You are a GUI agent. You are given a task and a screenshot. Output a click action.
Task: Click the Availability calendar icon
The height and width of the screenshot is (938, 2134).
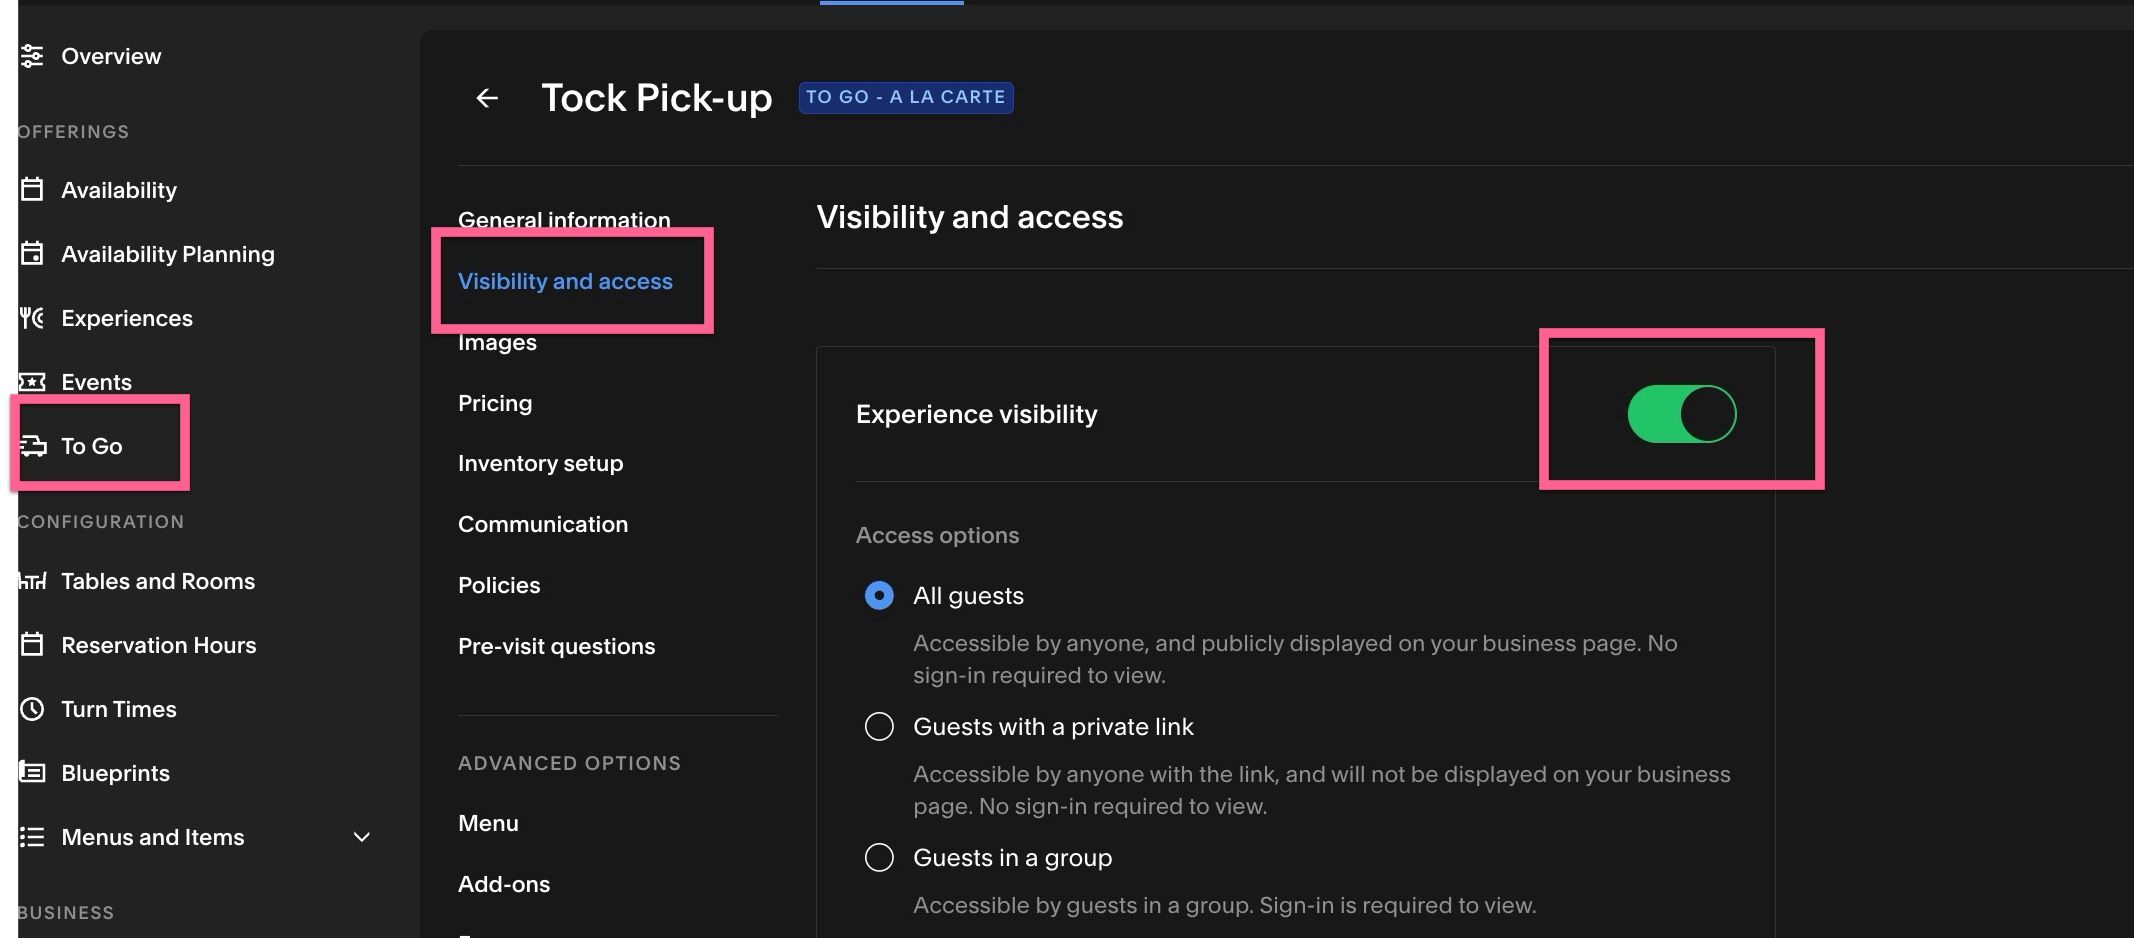32,189
